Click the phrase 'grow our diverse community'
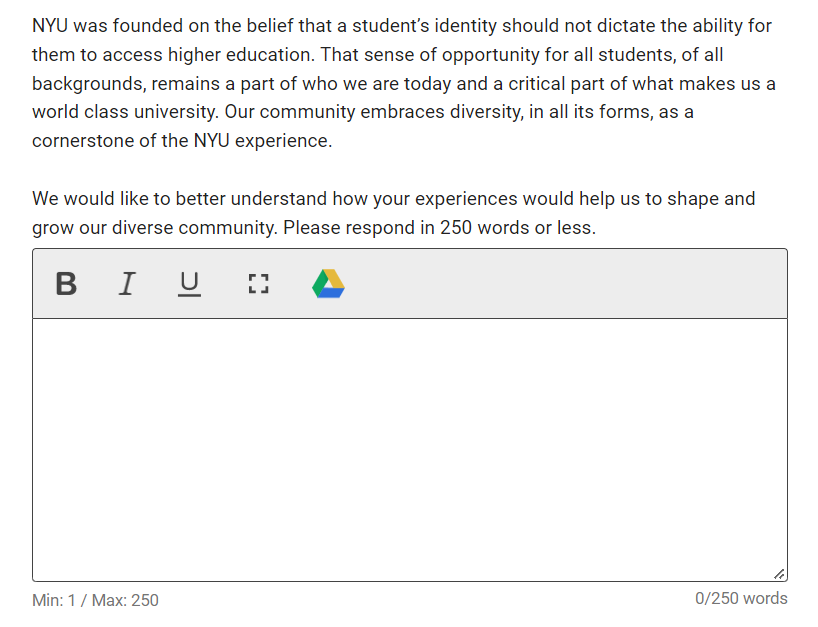Screen dimensions: 818x627 pyautogui.click(x=154, y=228)
